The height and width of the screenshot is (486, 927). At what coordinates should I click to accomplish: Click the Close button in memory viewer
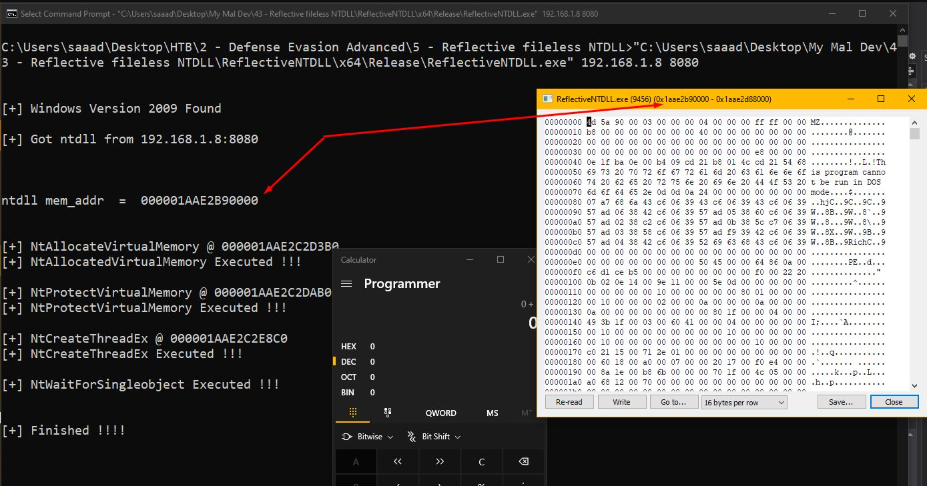point(893,402)
